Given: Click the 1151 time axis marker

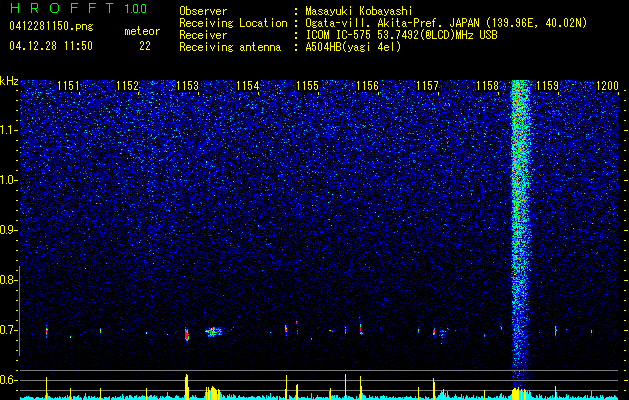Looking at the screenshot, I should point(68,86).
